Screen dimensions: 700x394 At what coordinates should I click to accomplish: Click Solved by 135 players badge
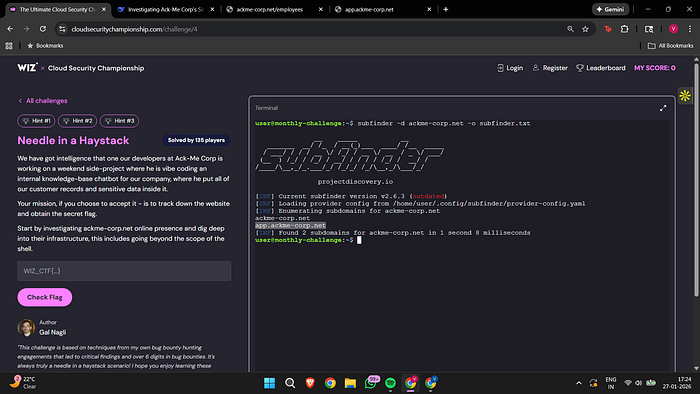pyautogui.click(x=196, y=140)
